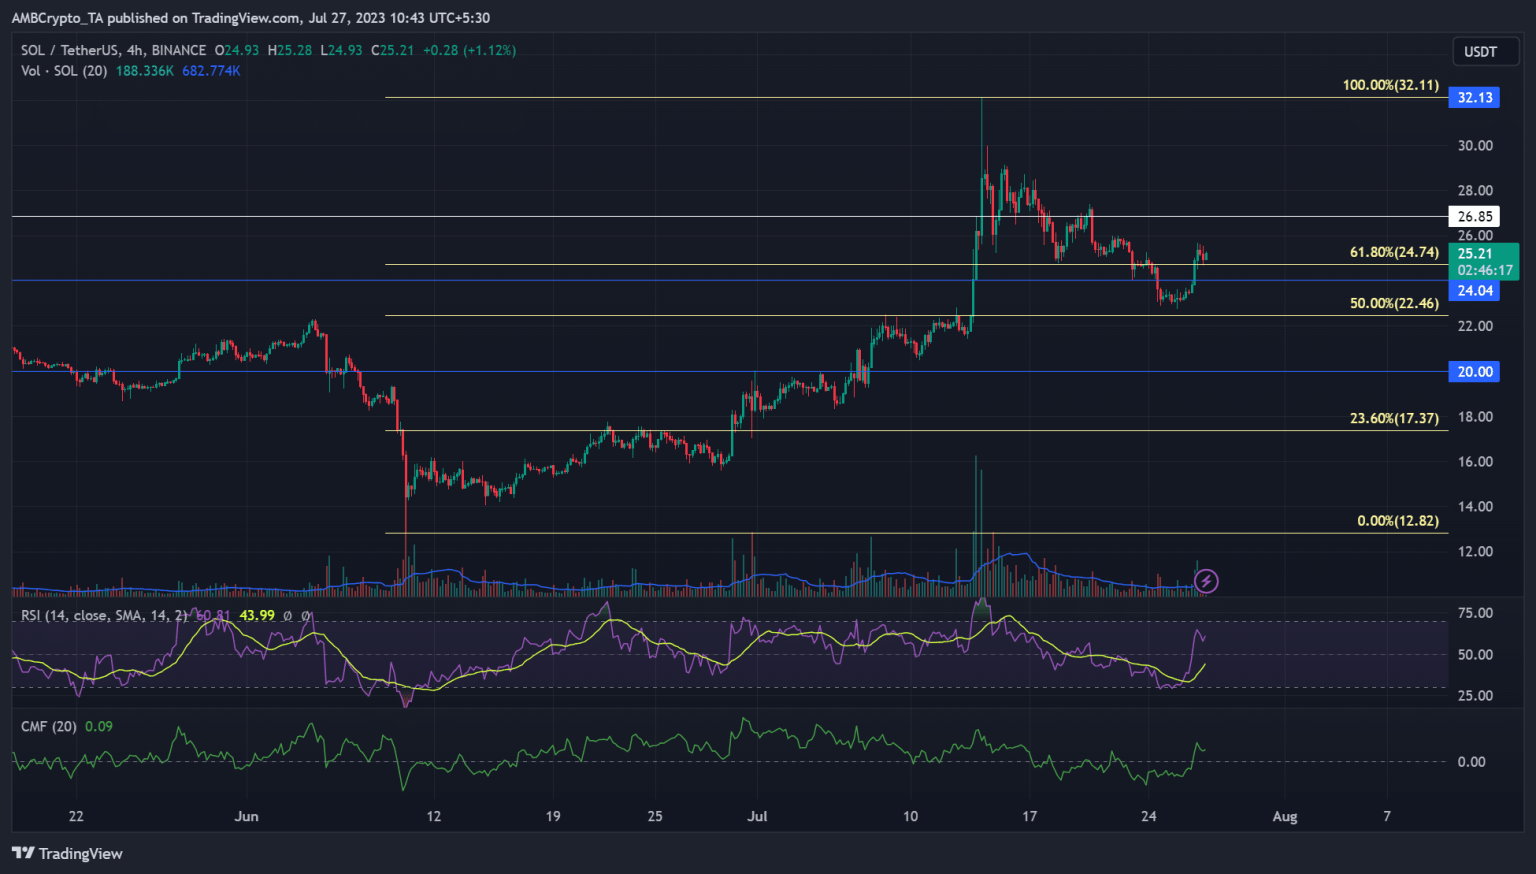Click the second Ø icon beside the RSI values

tap(308, 616)
